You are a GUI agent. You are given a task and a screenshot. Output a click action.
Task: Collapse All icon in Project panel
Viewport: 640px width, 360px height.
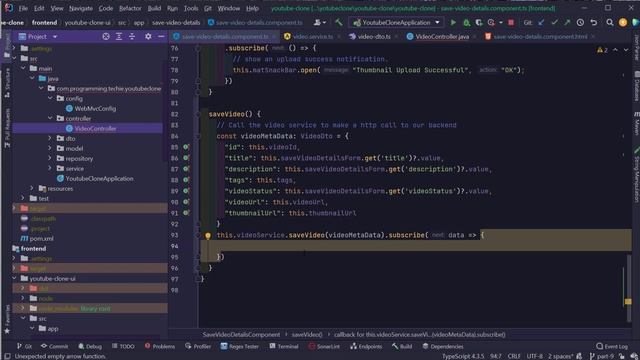[x=132, y=37]
